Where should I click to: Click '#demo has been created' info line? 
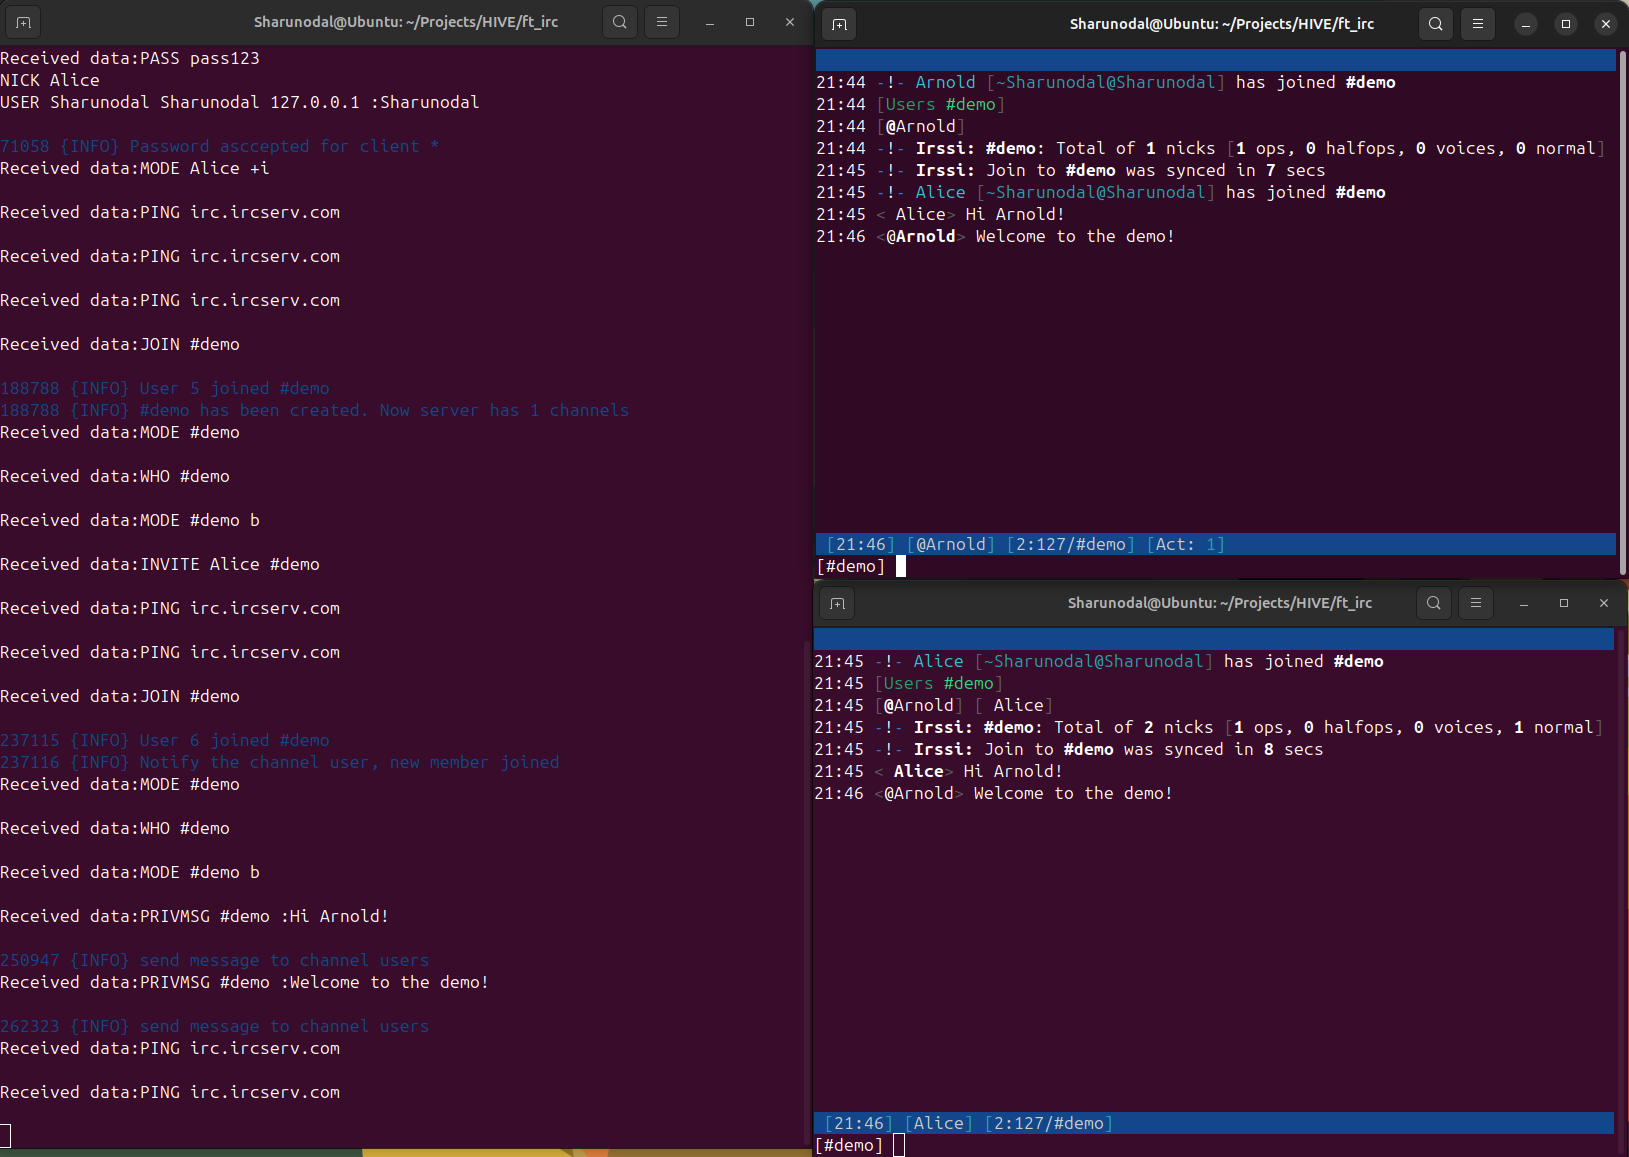tap(315, 410)
